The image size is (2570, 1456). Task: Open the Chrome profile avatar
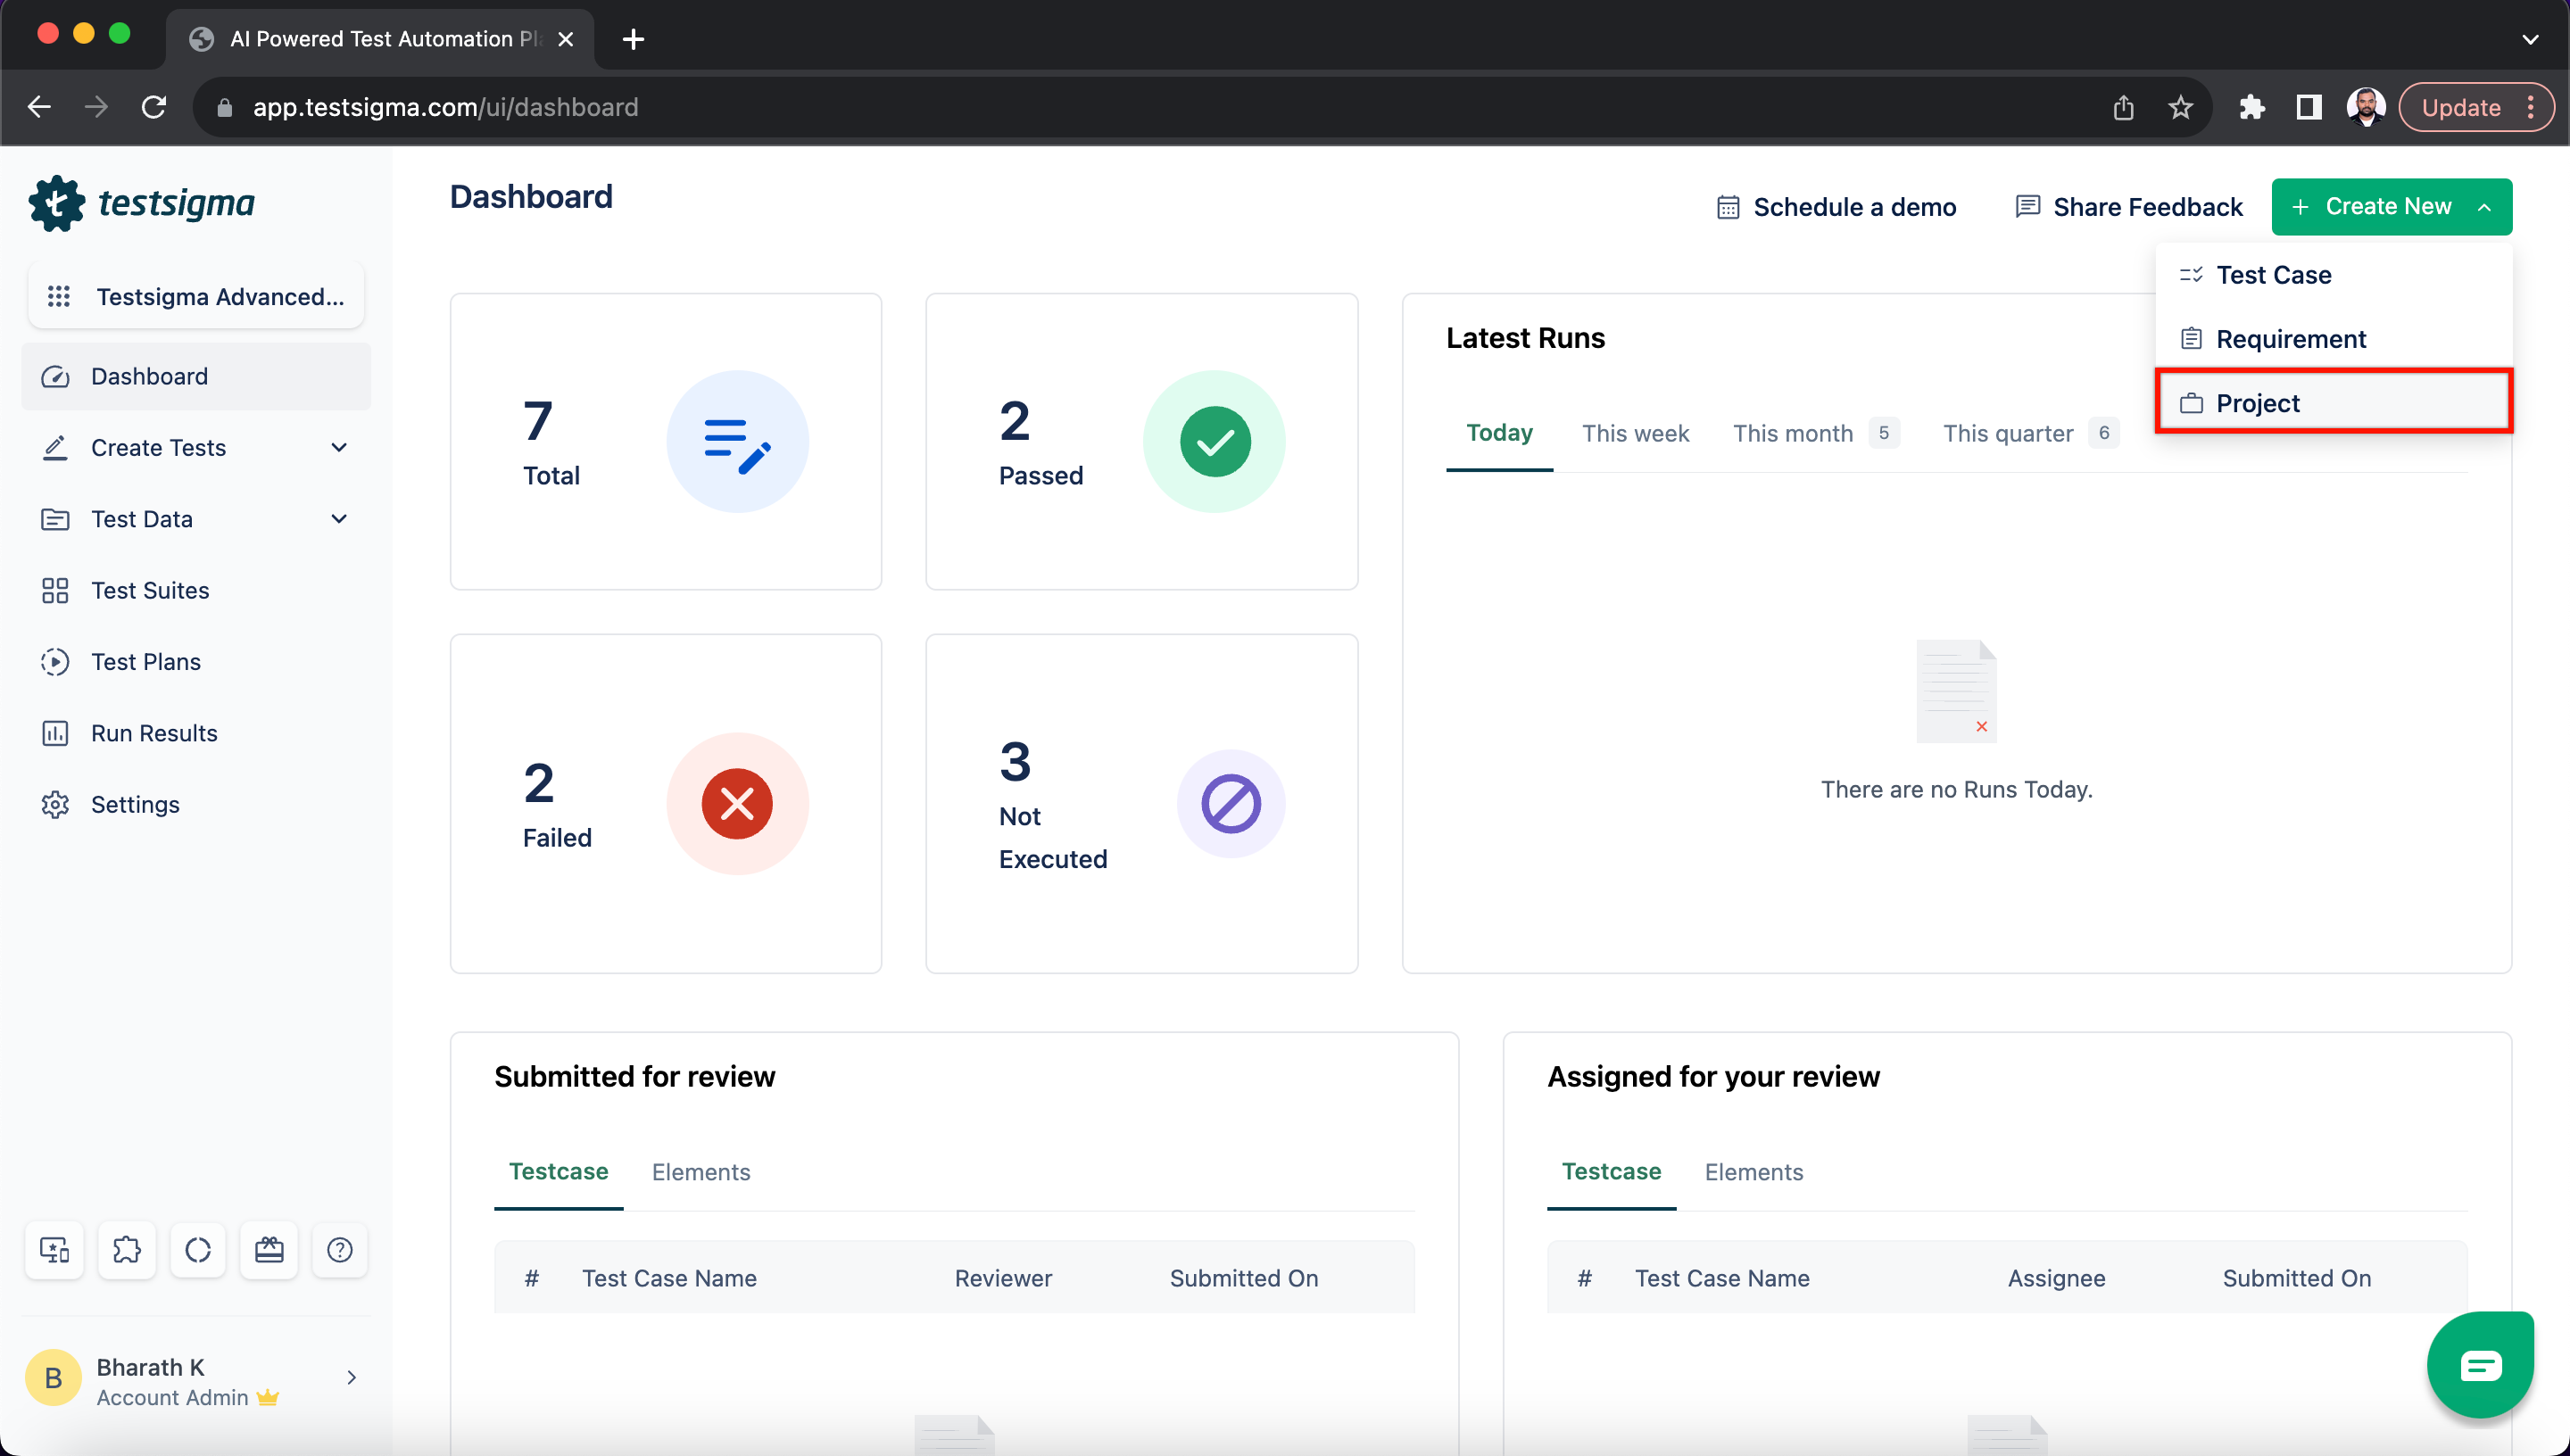(2365, 107)
